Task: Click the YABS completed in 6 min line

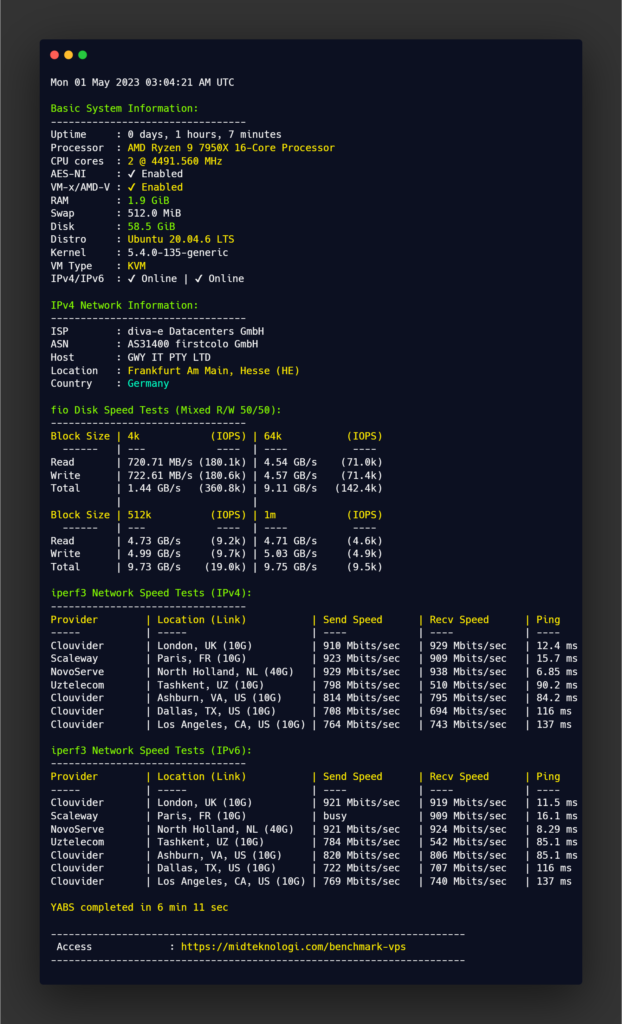Action: click(x=139, y=907)
